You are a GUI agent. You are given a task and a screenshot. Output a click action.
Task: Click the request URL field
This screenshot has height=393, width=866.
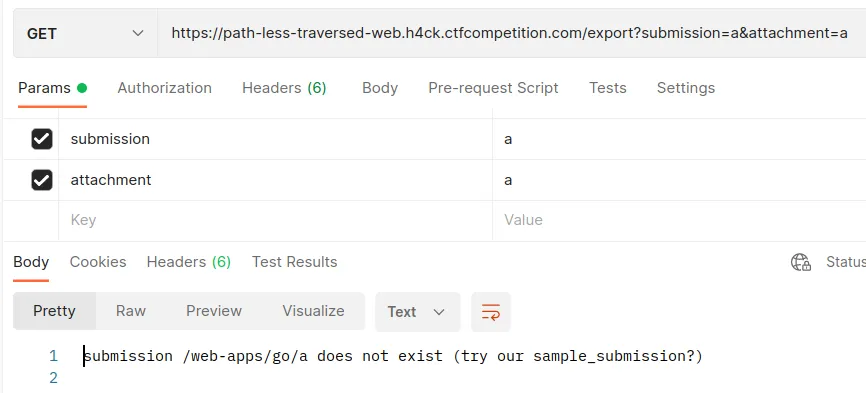tap(511, 34)
